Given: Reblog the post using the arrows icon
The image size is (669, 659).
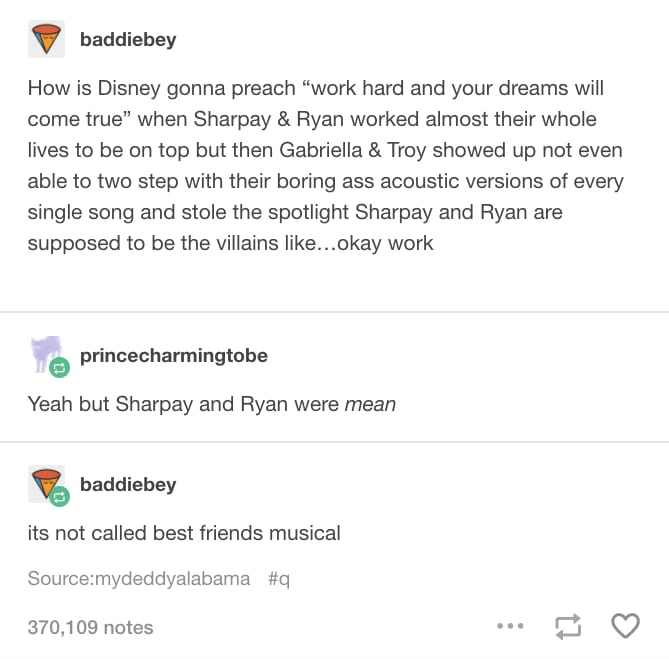Looking at the screenshot, I should [x=568, y=626].
